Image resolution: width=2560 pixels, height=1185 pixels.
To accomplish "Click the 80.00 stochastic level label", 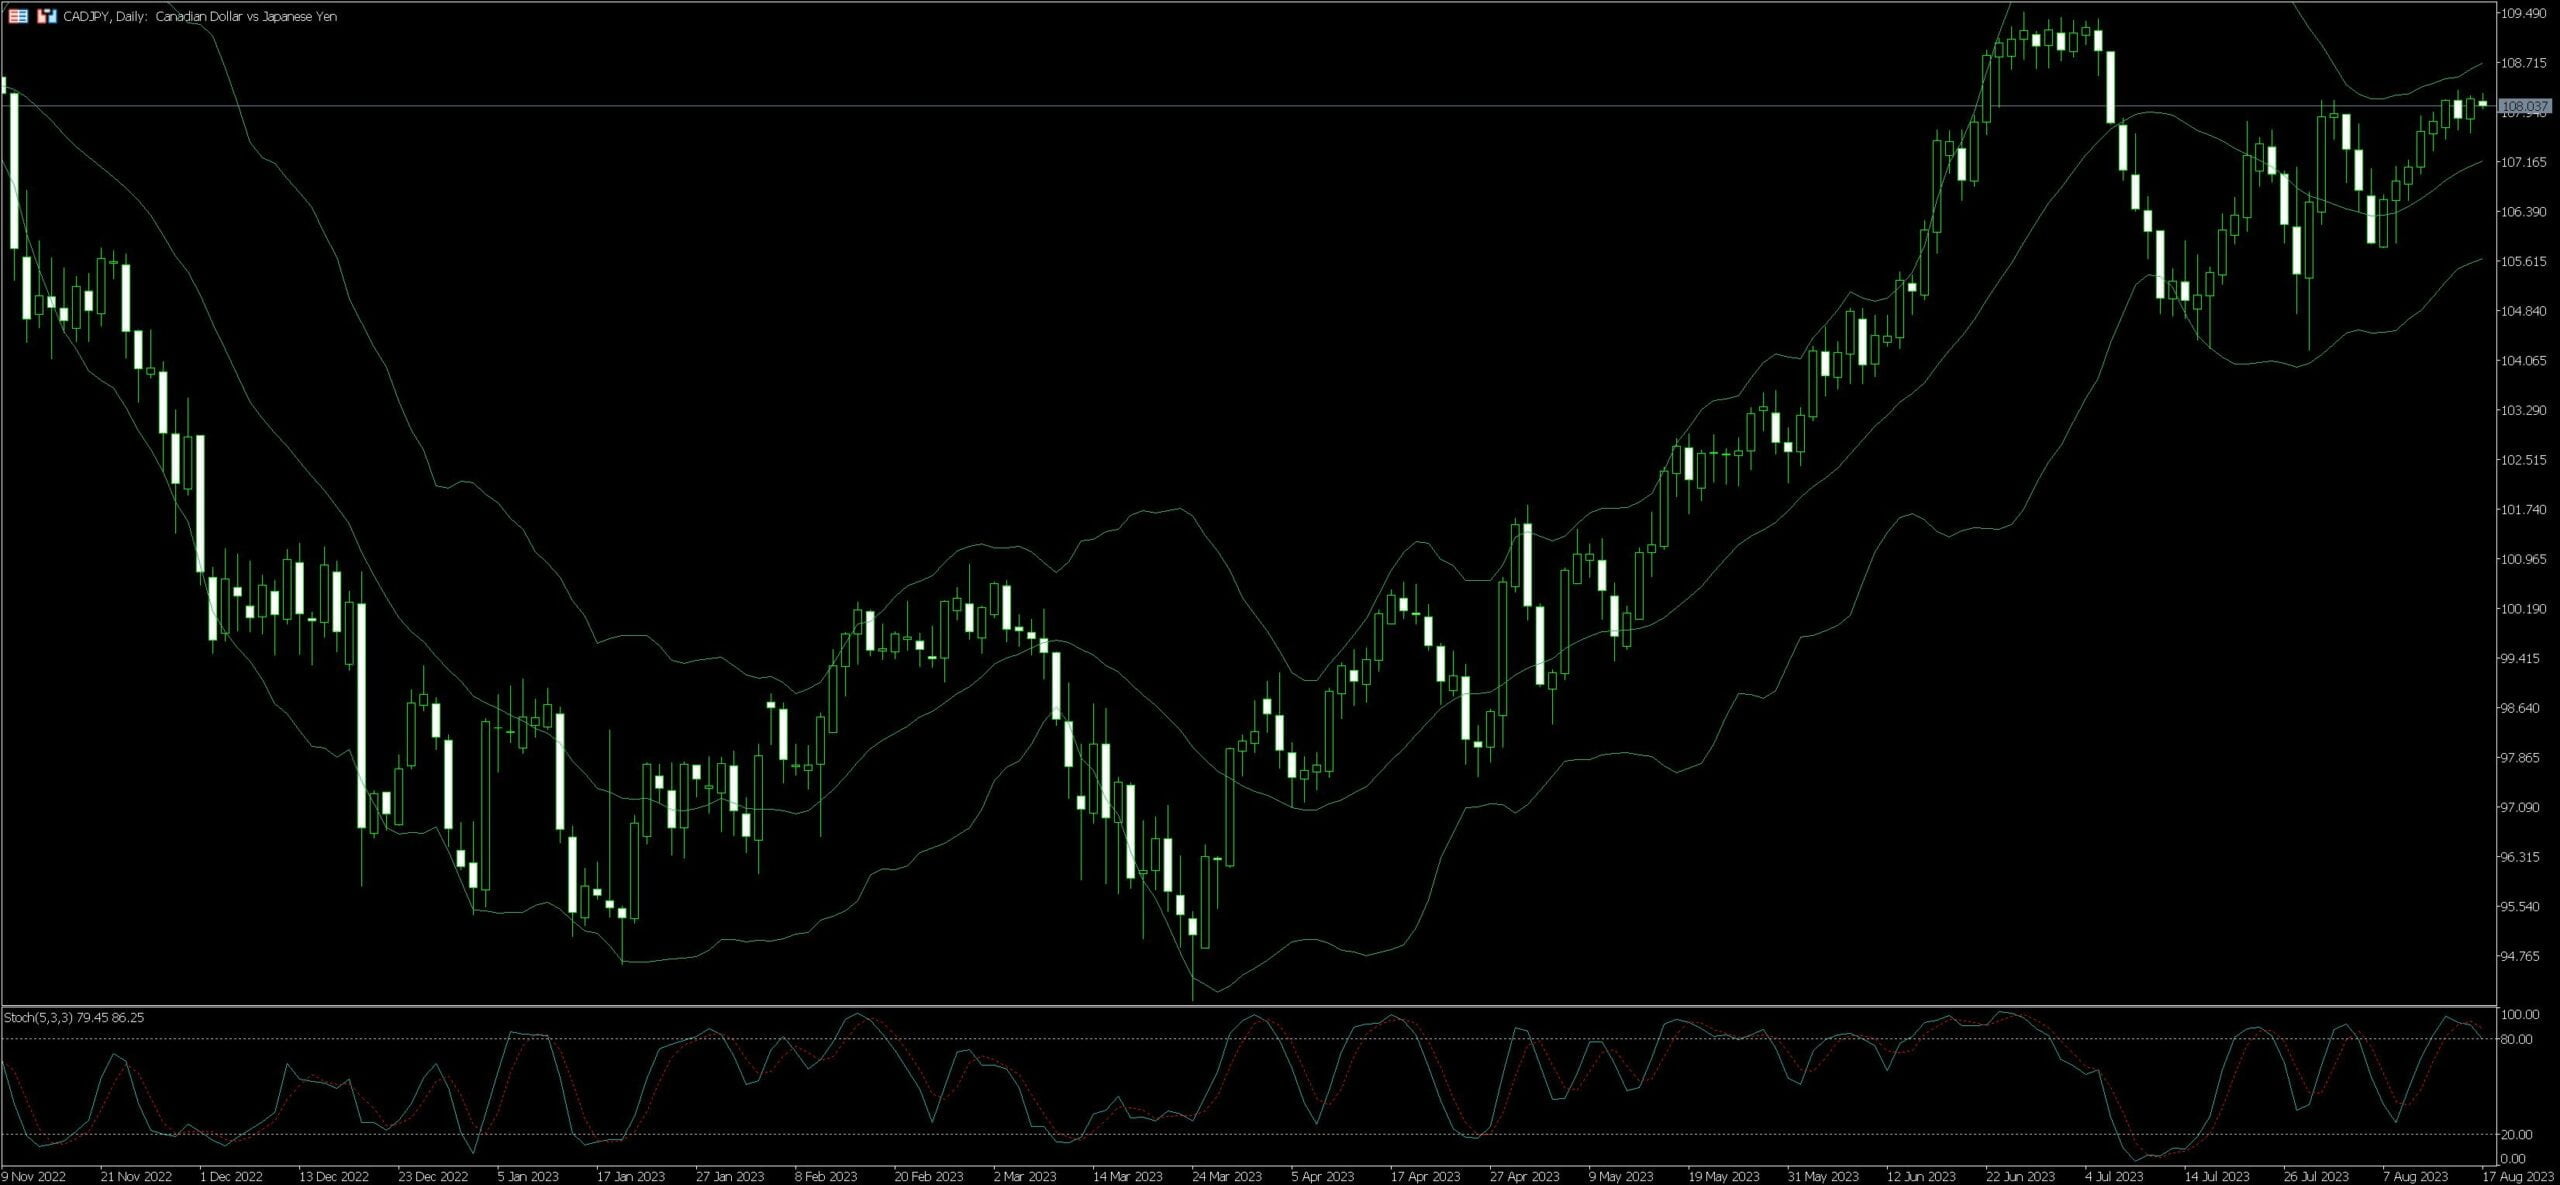I will click(x=2517, y=1039).
